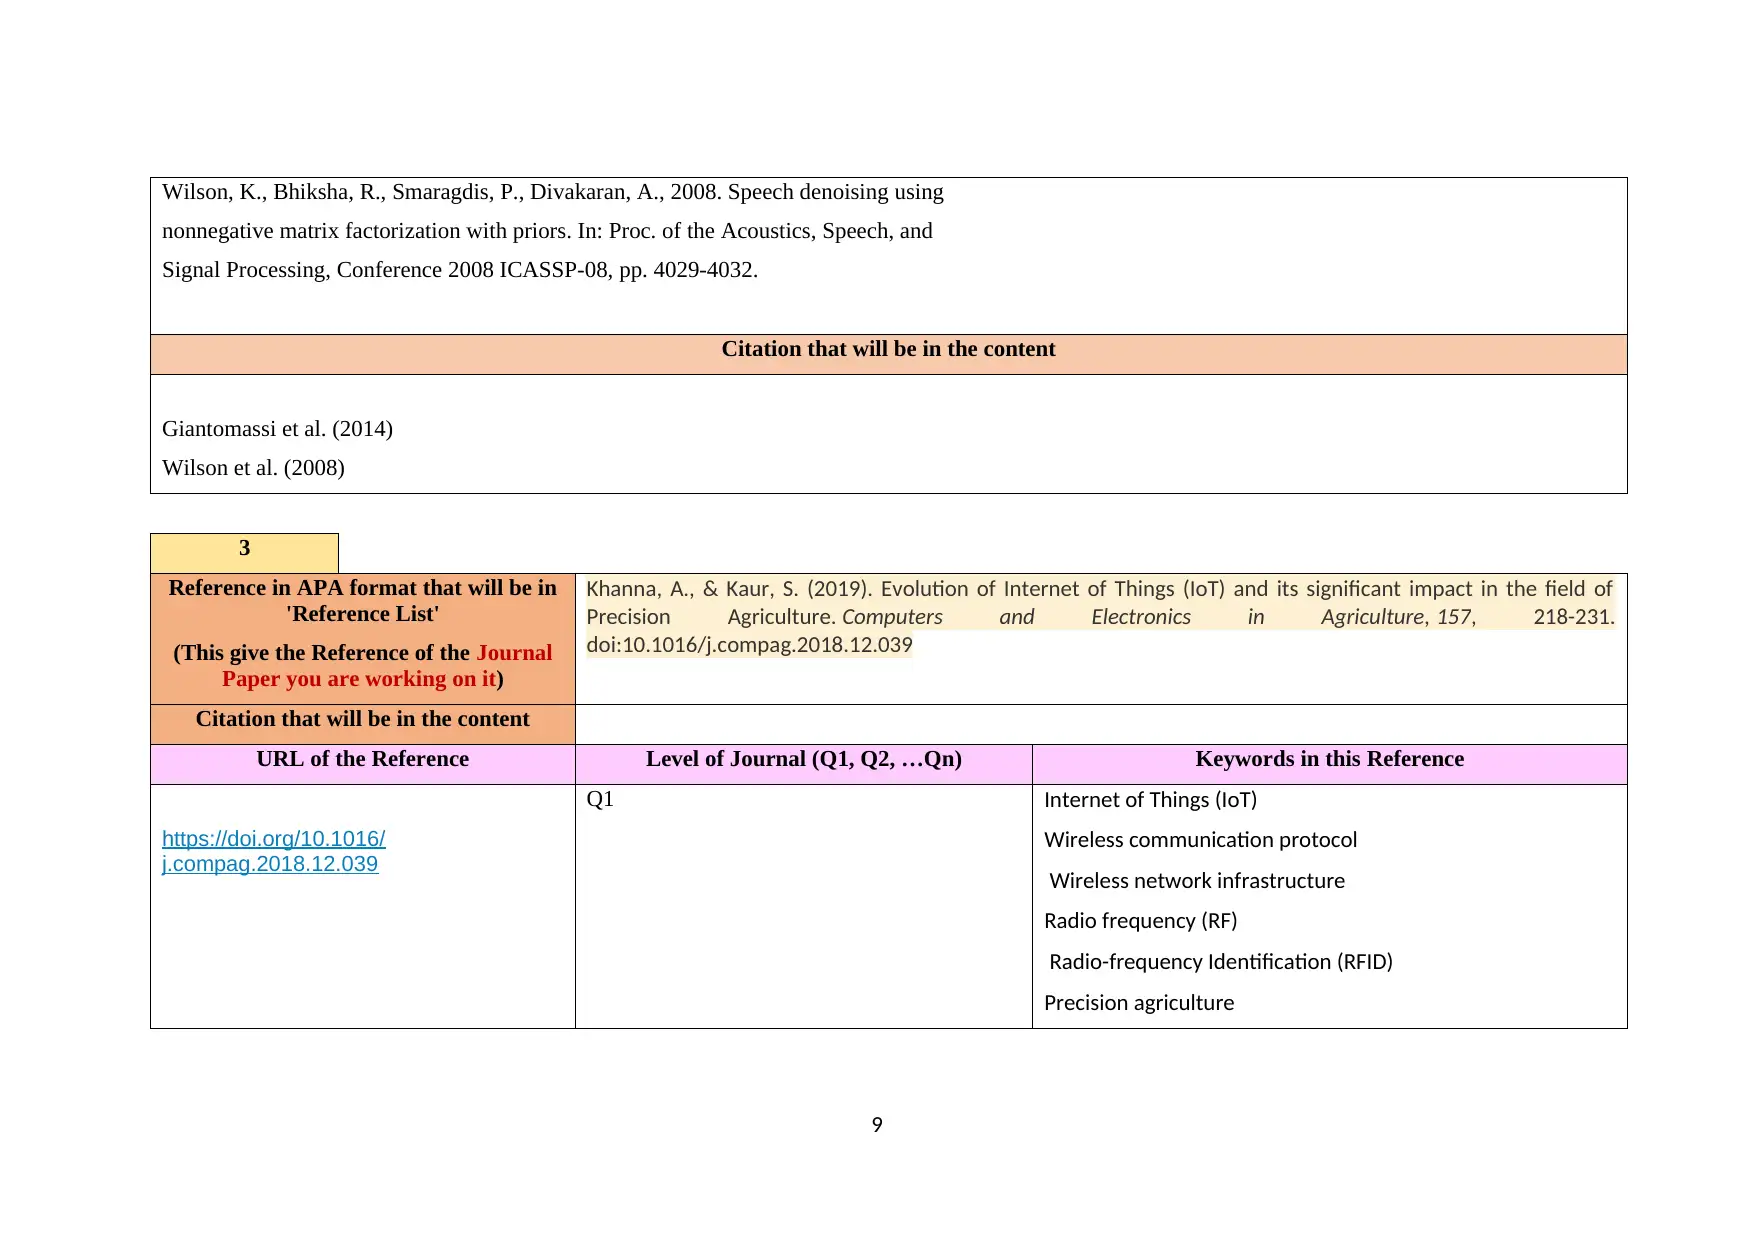
Task: Click the 'Wilson et al. (2008)' citation text
Action: click(253, 468)
